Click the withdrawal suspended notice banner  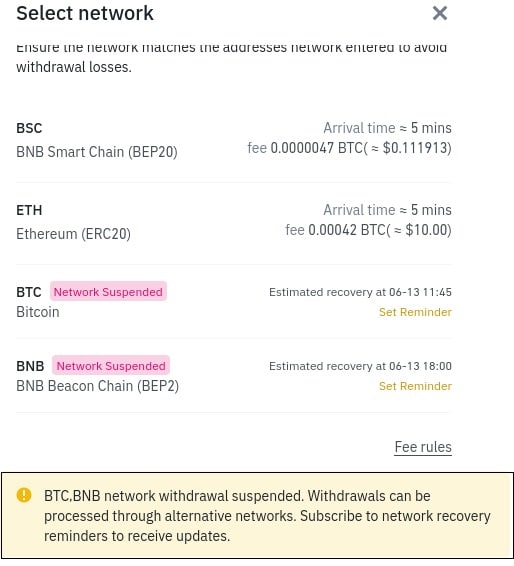257,515
